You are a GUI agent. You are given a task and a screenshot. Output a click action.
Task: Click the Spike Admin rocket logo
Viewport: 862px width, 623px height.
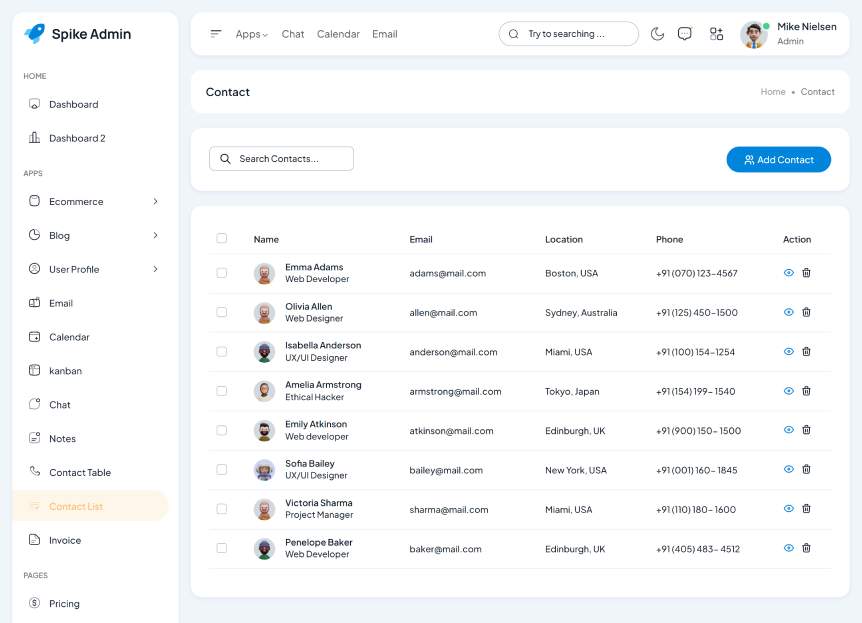pos(35,34)
